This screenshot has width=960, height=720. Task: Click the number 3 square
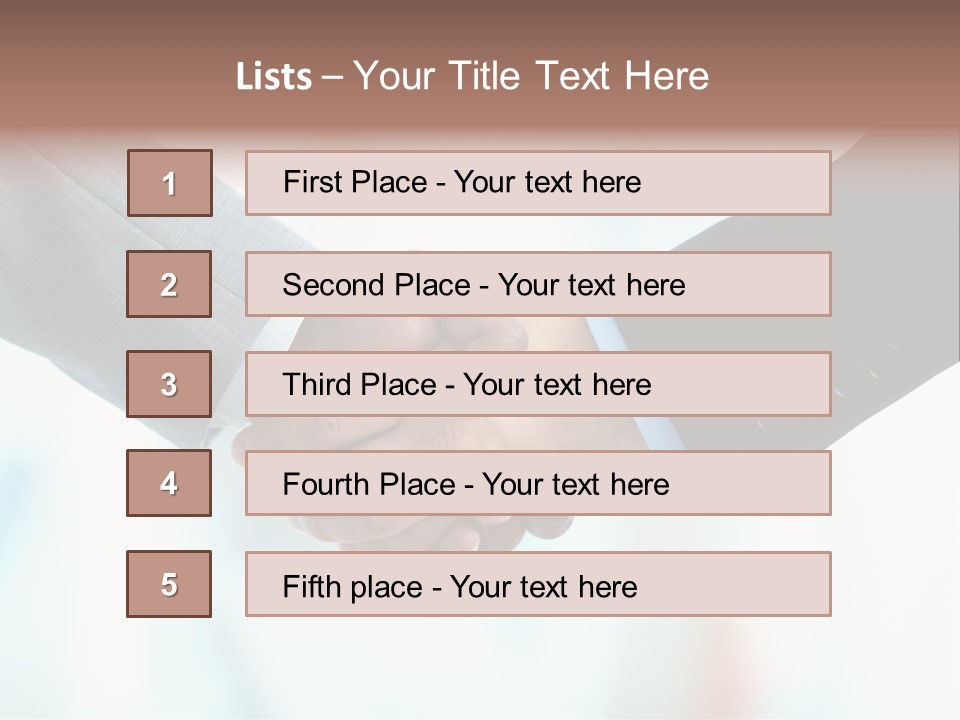click(x=169, y=384)
